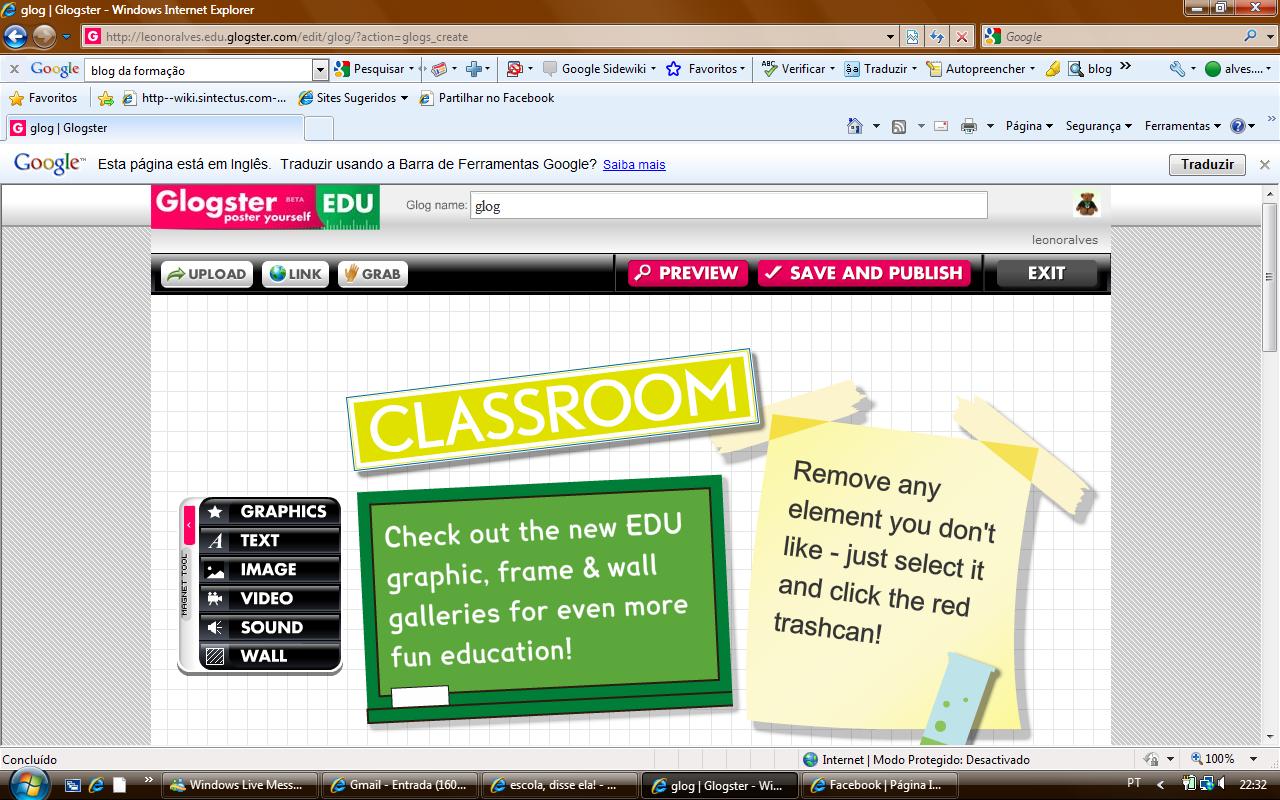The image size is (1280, 800).
Task: Close the Google translate bar
Action: 1265,165
